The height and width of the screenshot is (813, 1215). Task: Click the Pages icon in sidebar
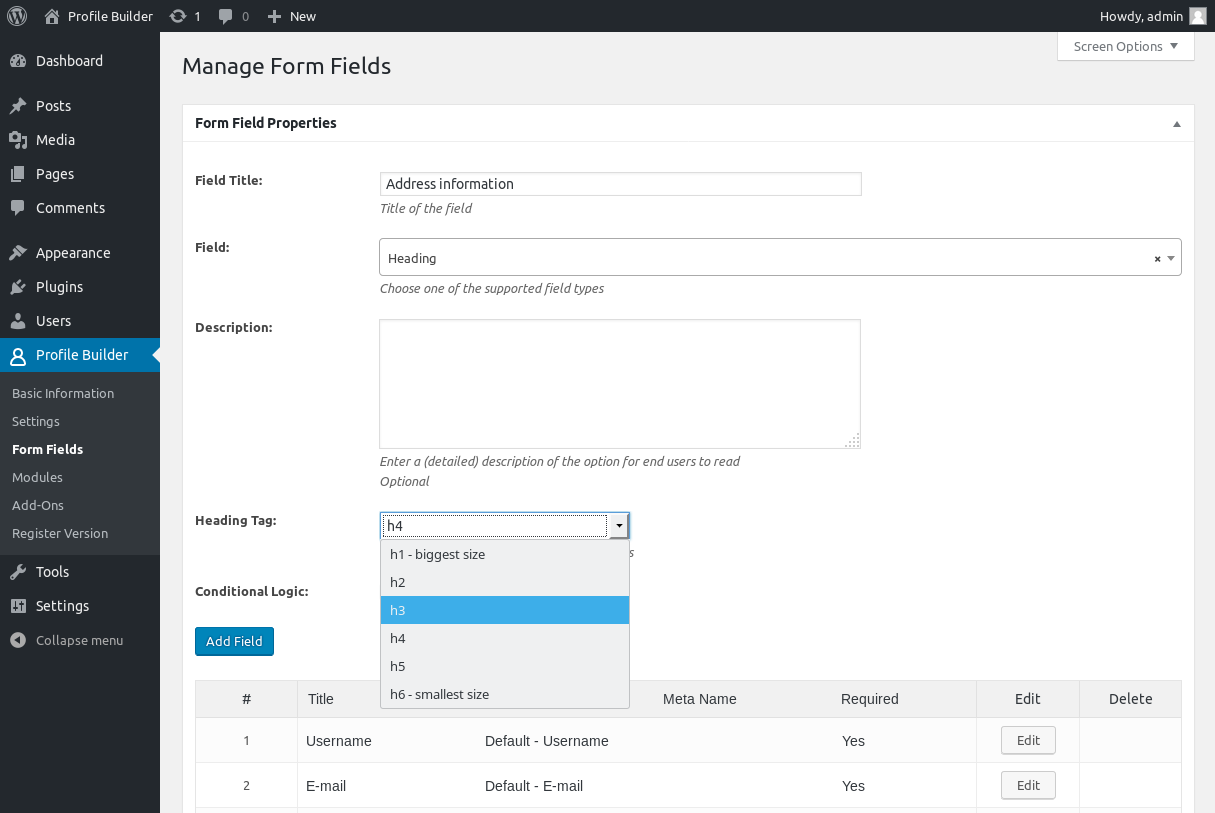pyautogui.click(x=18, y=174)
